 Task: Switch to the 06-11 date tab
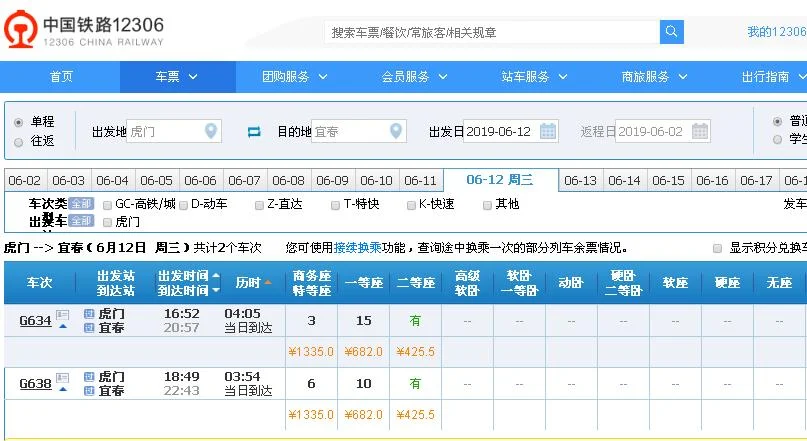coord(420,181)
